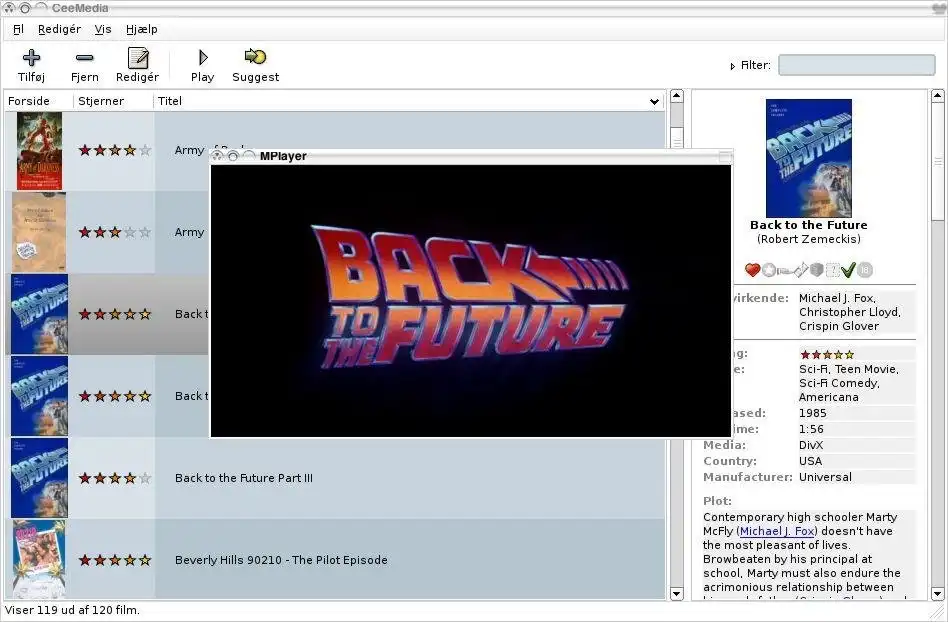Click the details panel scrollbar thumb
This screenshot has width=948, height=622.
[x=937, y=162]
